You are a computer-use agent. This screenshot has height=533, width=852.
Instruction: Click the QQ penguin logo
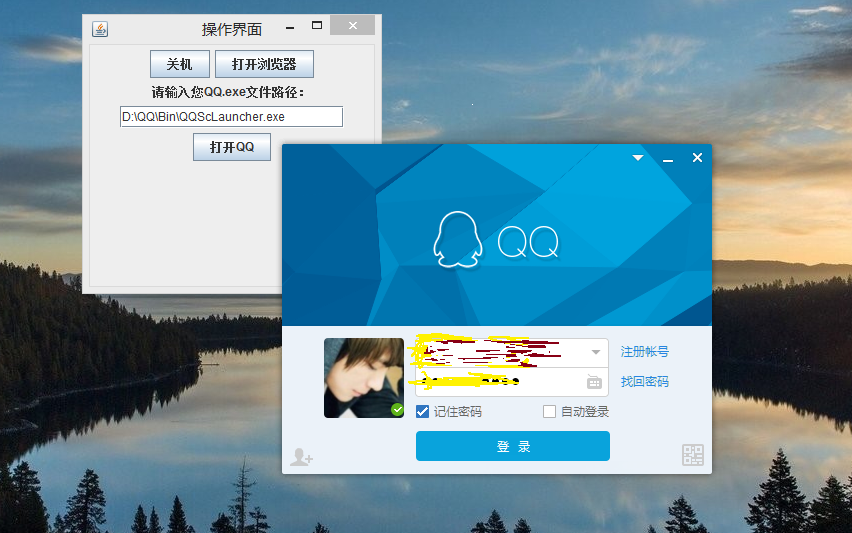click(458, 240)
